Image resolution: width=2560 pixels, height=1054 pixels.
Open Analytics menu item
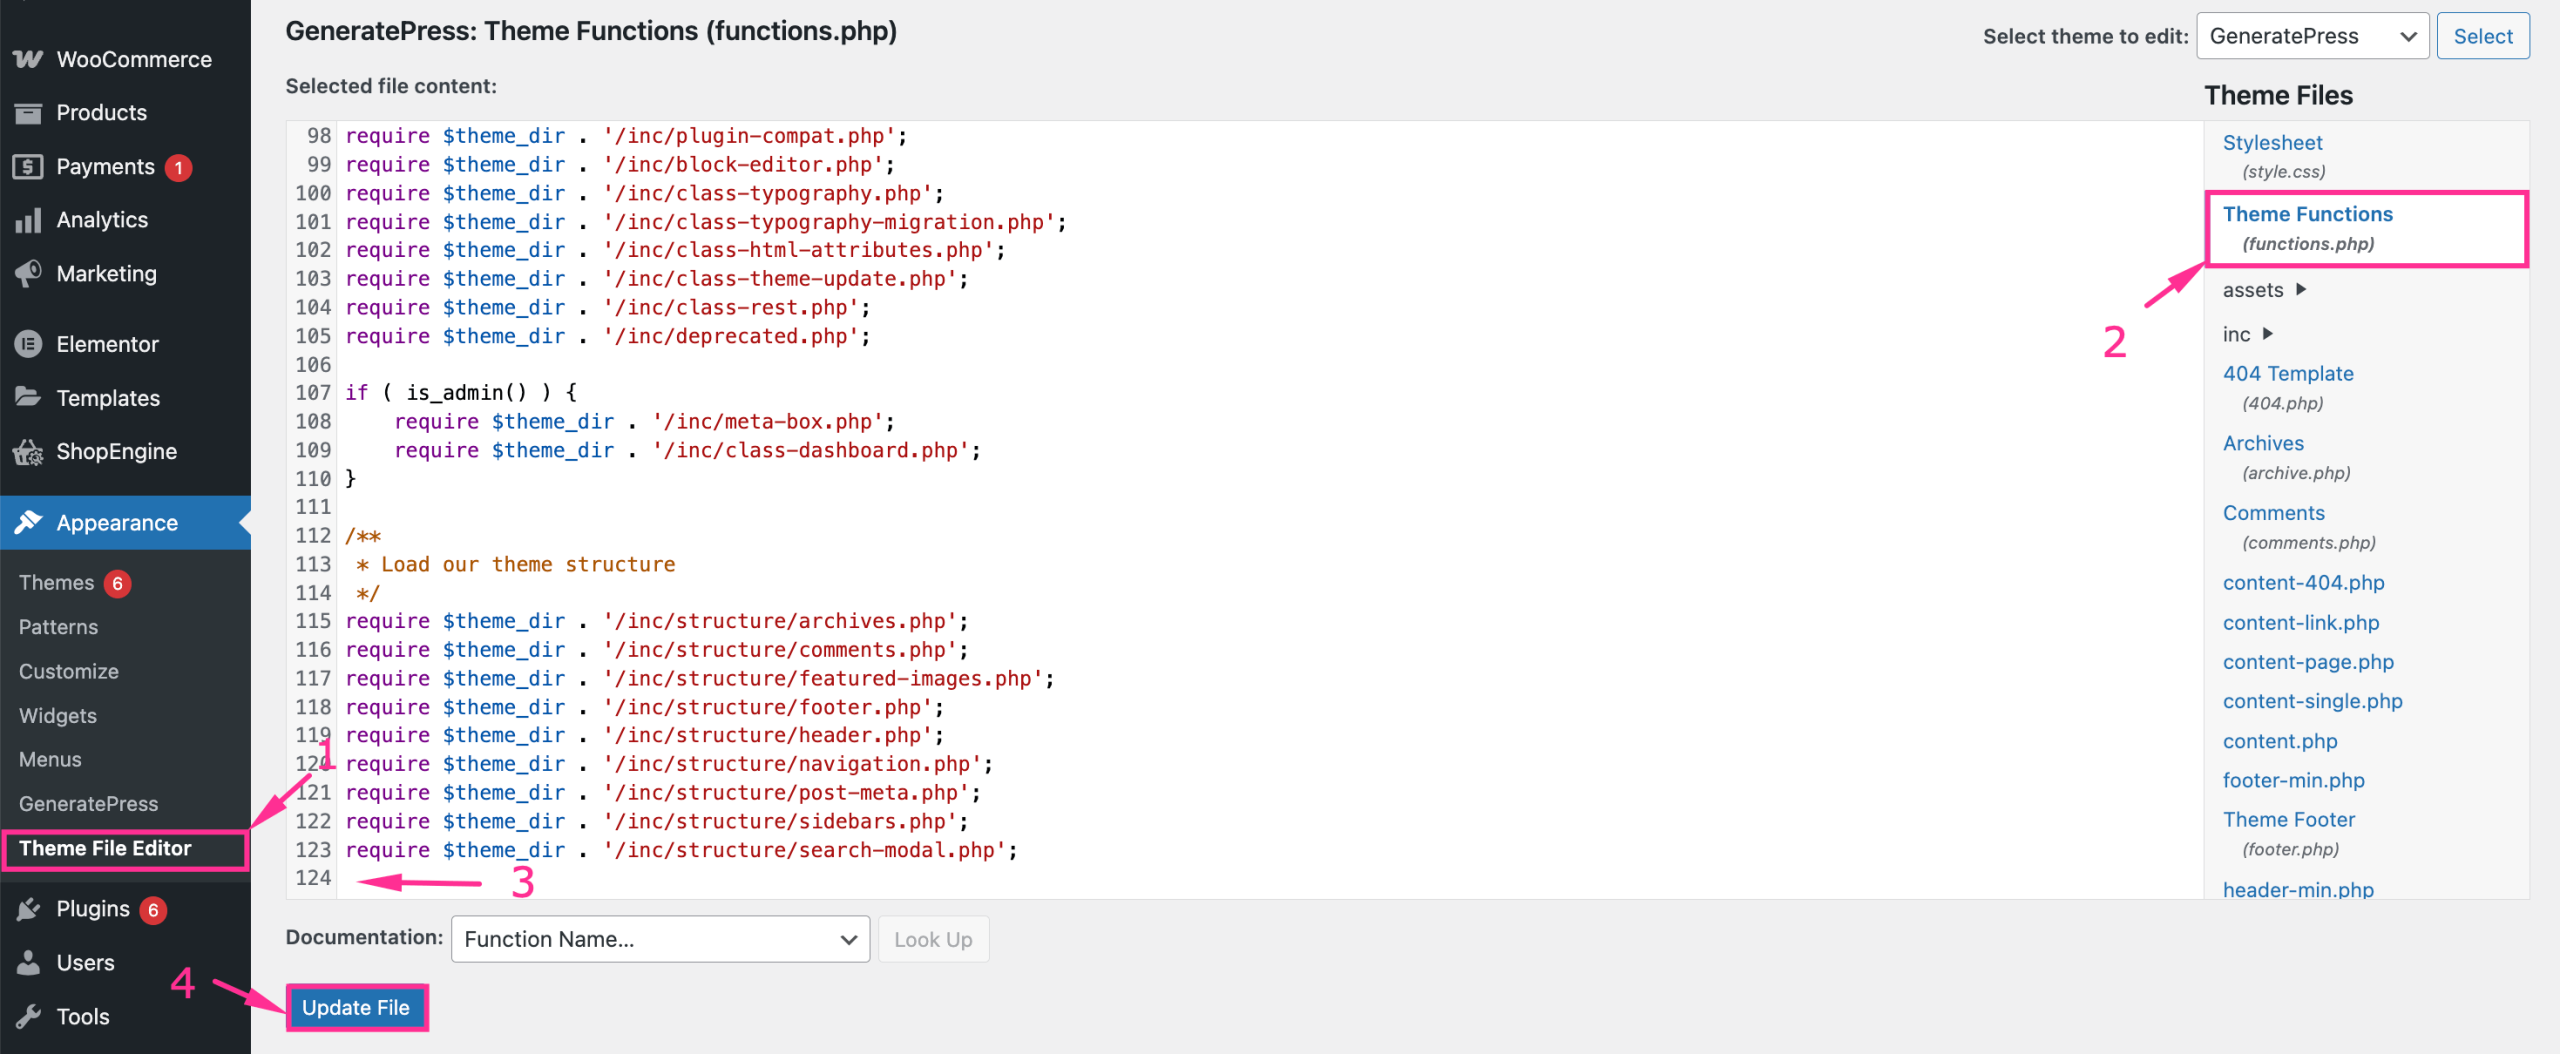(102, 220)
